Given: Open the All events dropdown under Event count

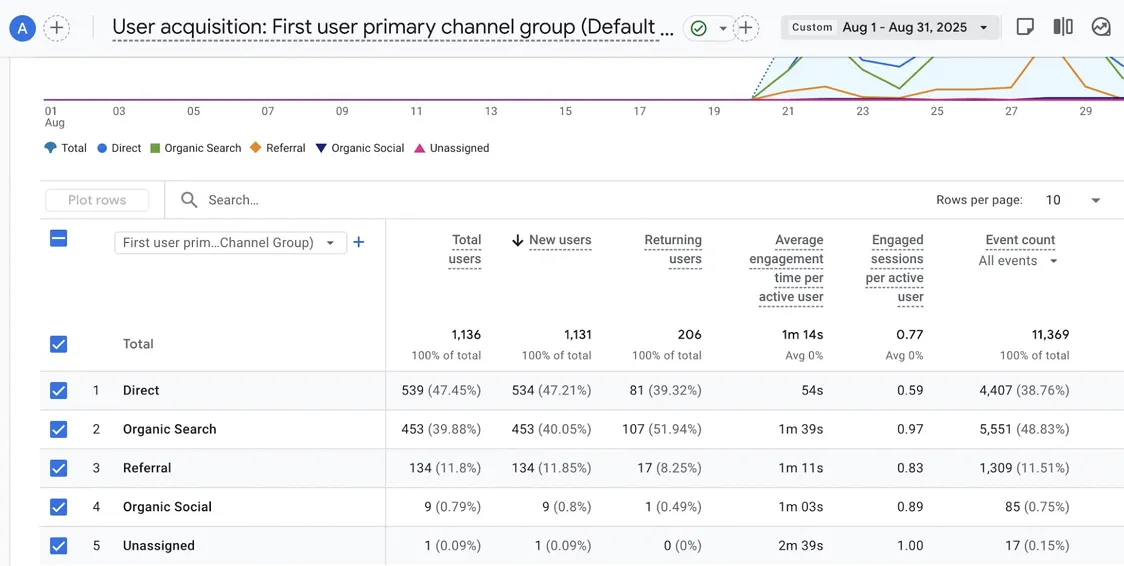Looking at the screenshot, I should click(1018, 261).
